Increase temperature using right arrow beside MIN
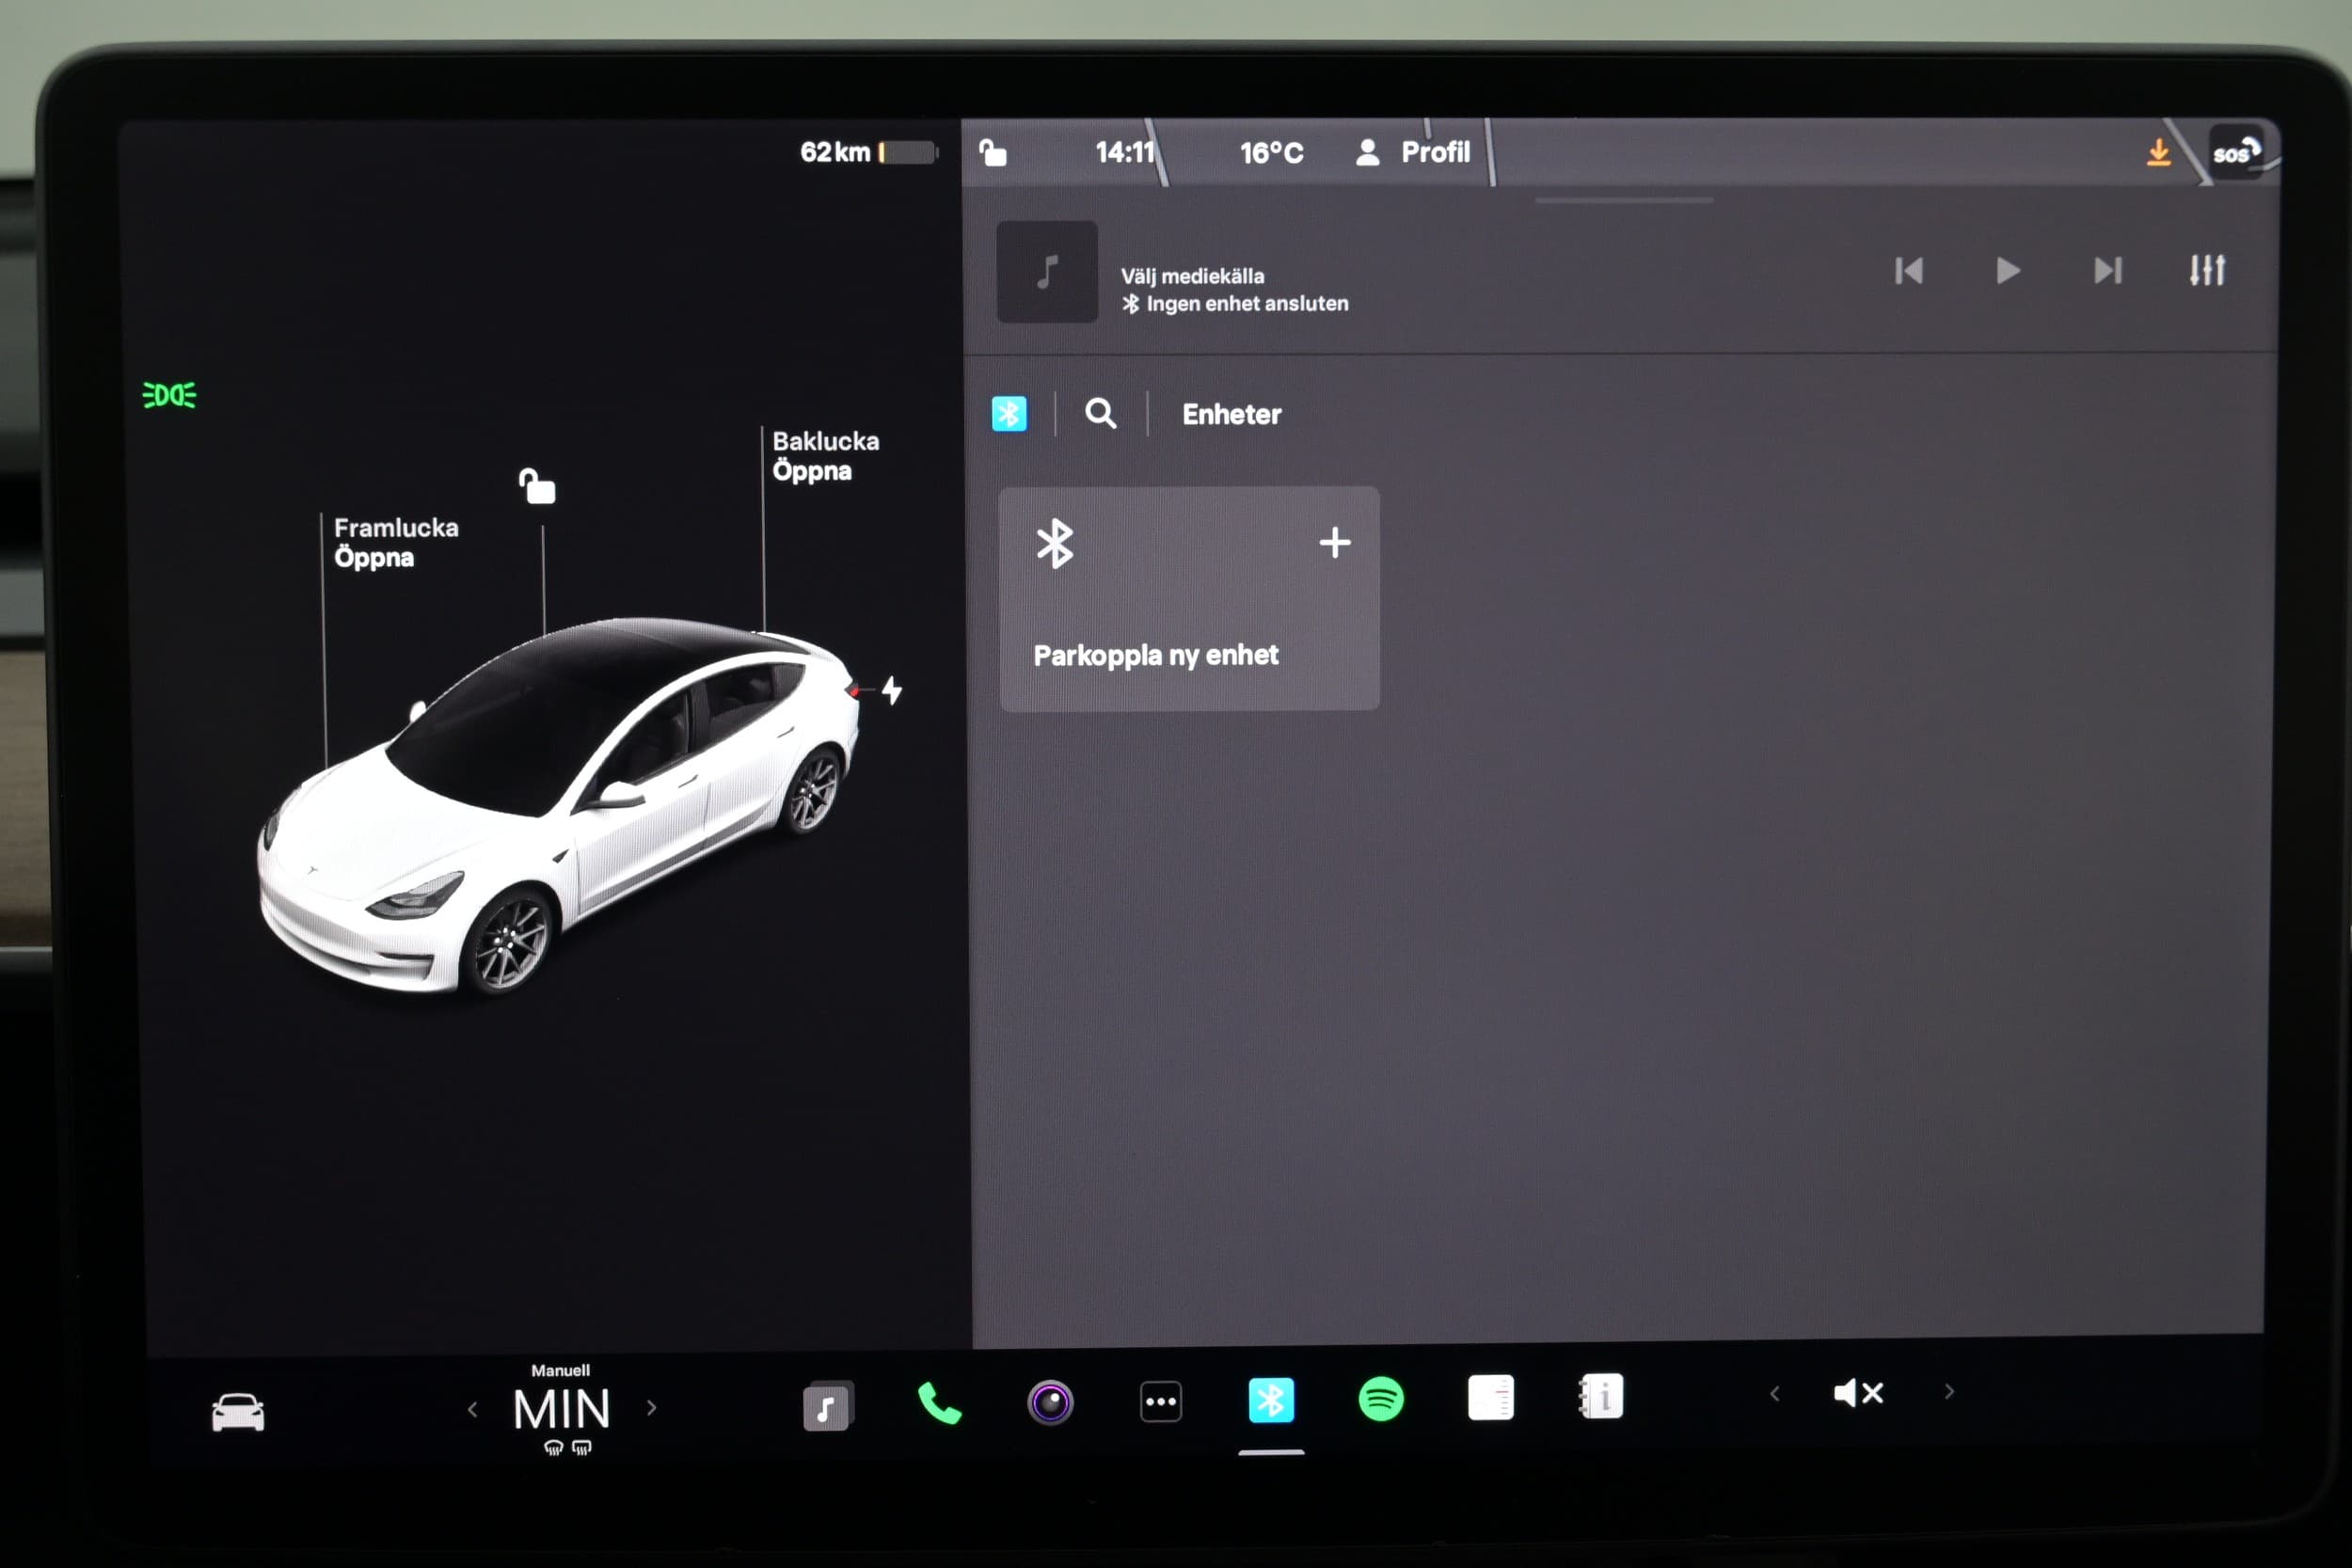 (652, 1407)
